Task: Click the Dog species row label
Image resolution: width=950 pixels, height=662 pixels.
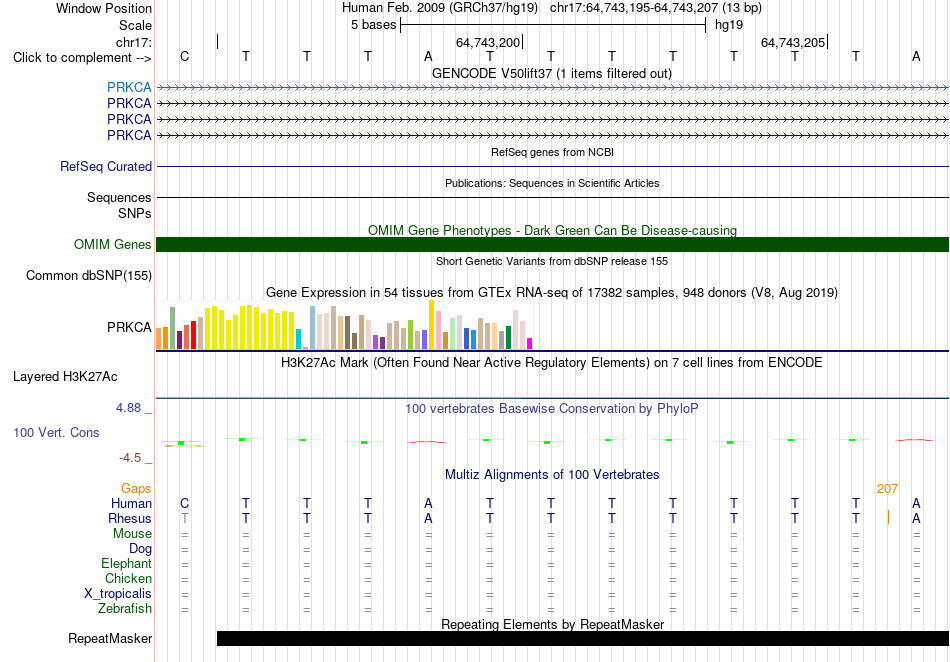Action: (x=140, y=549)
